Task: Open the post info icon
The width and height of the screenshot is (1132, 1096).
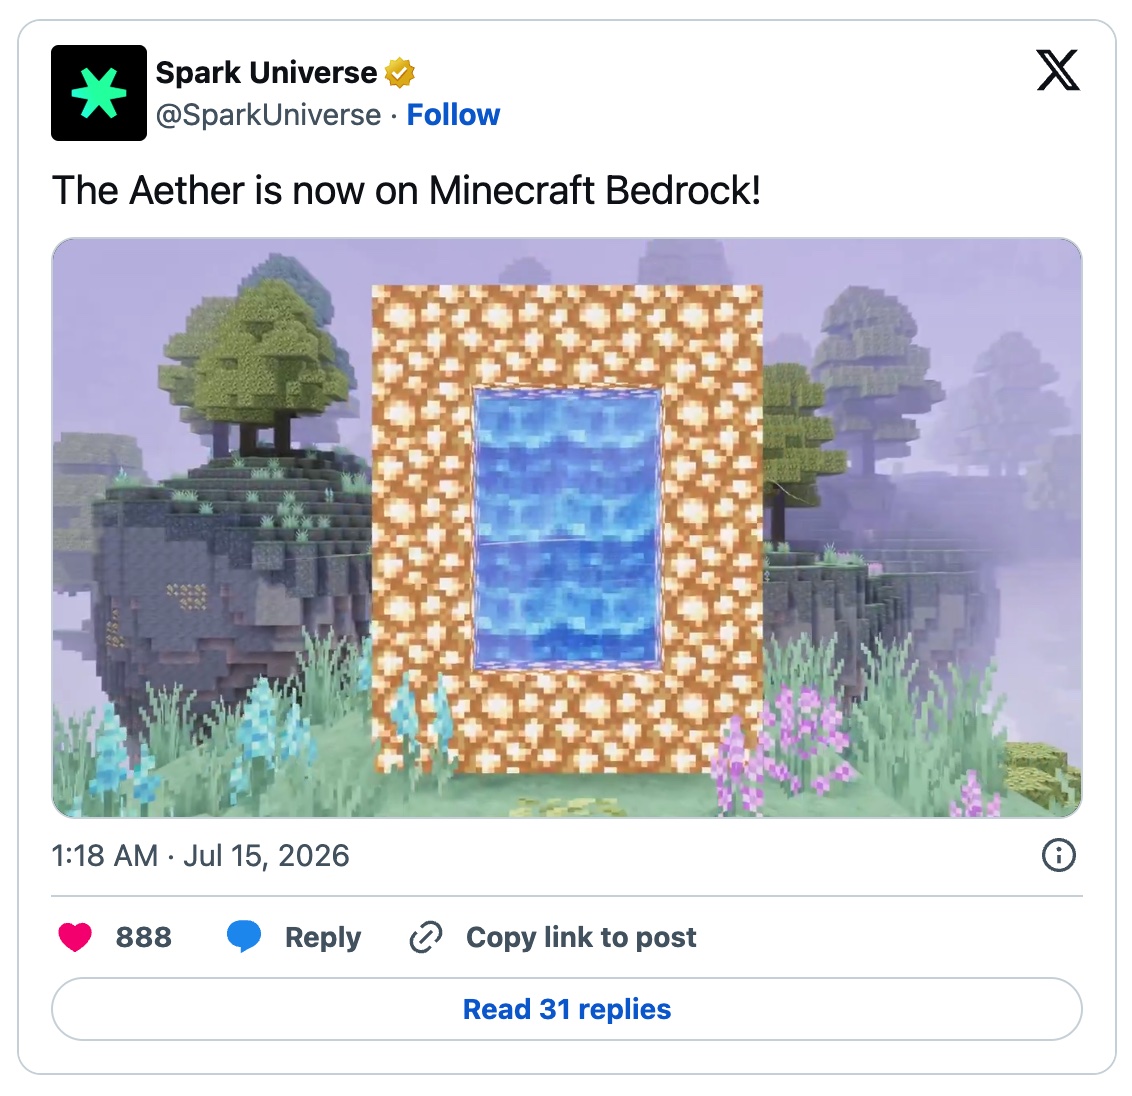Action: tap(1059, 856)
